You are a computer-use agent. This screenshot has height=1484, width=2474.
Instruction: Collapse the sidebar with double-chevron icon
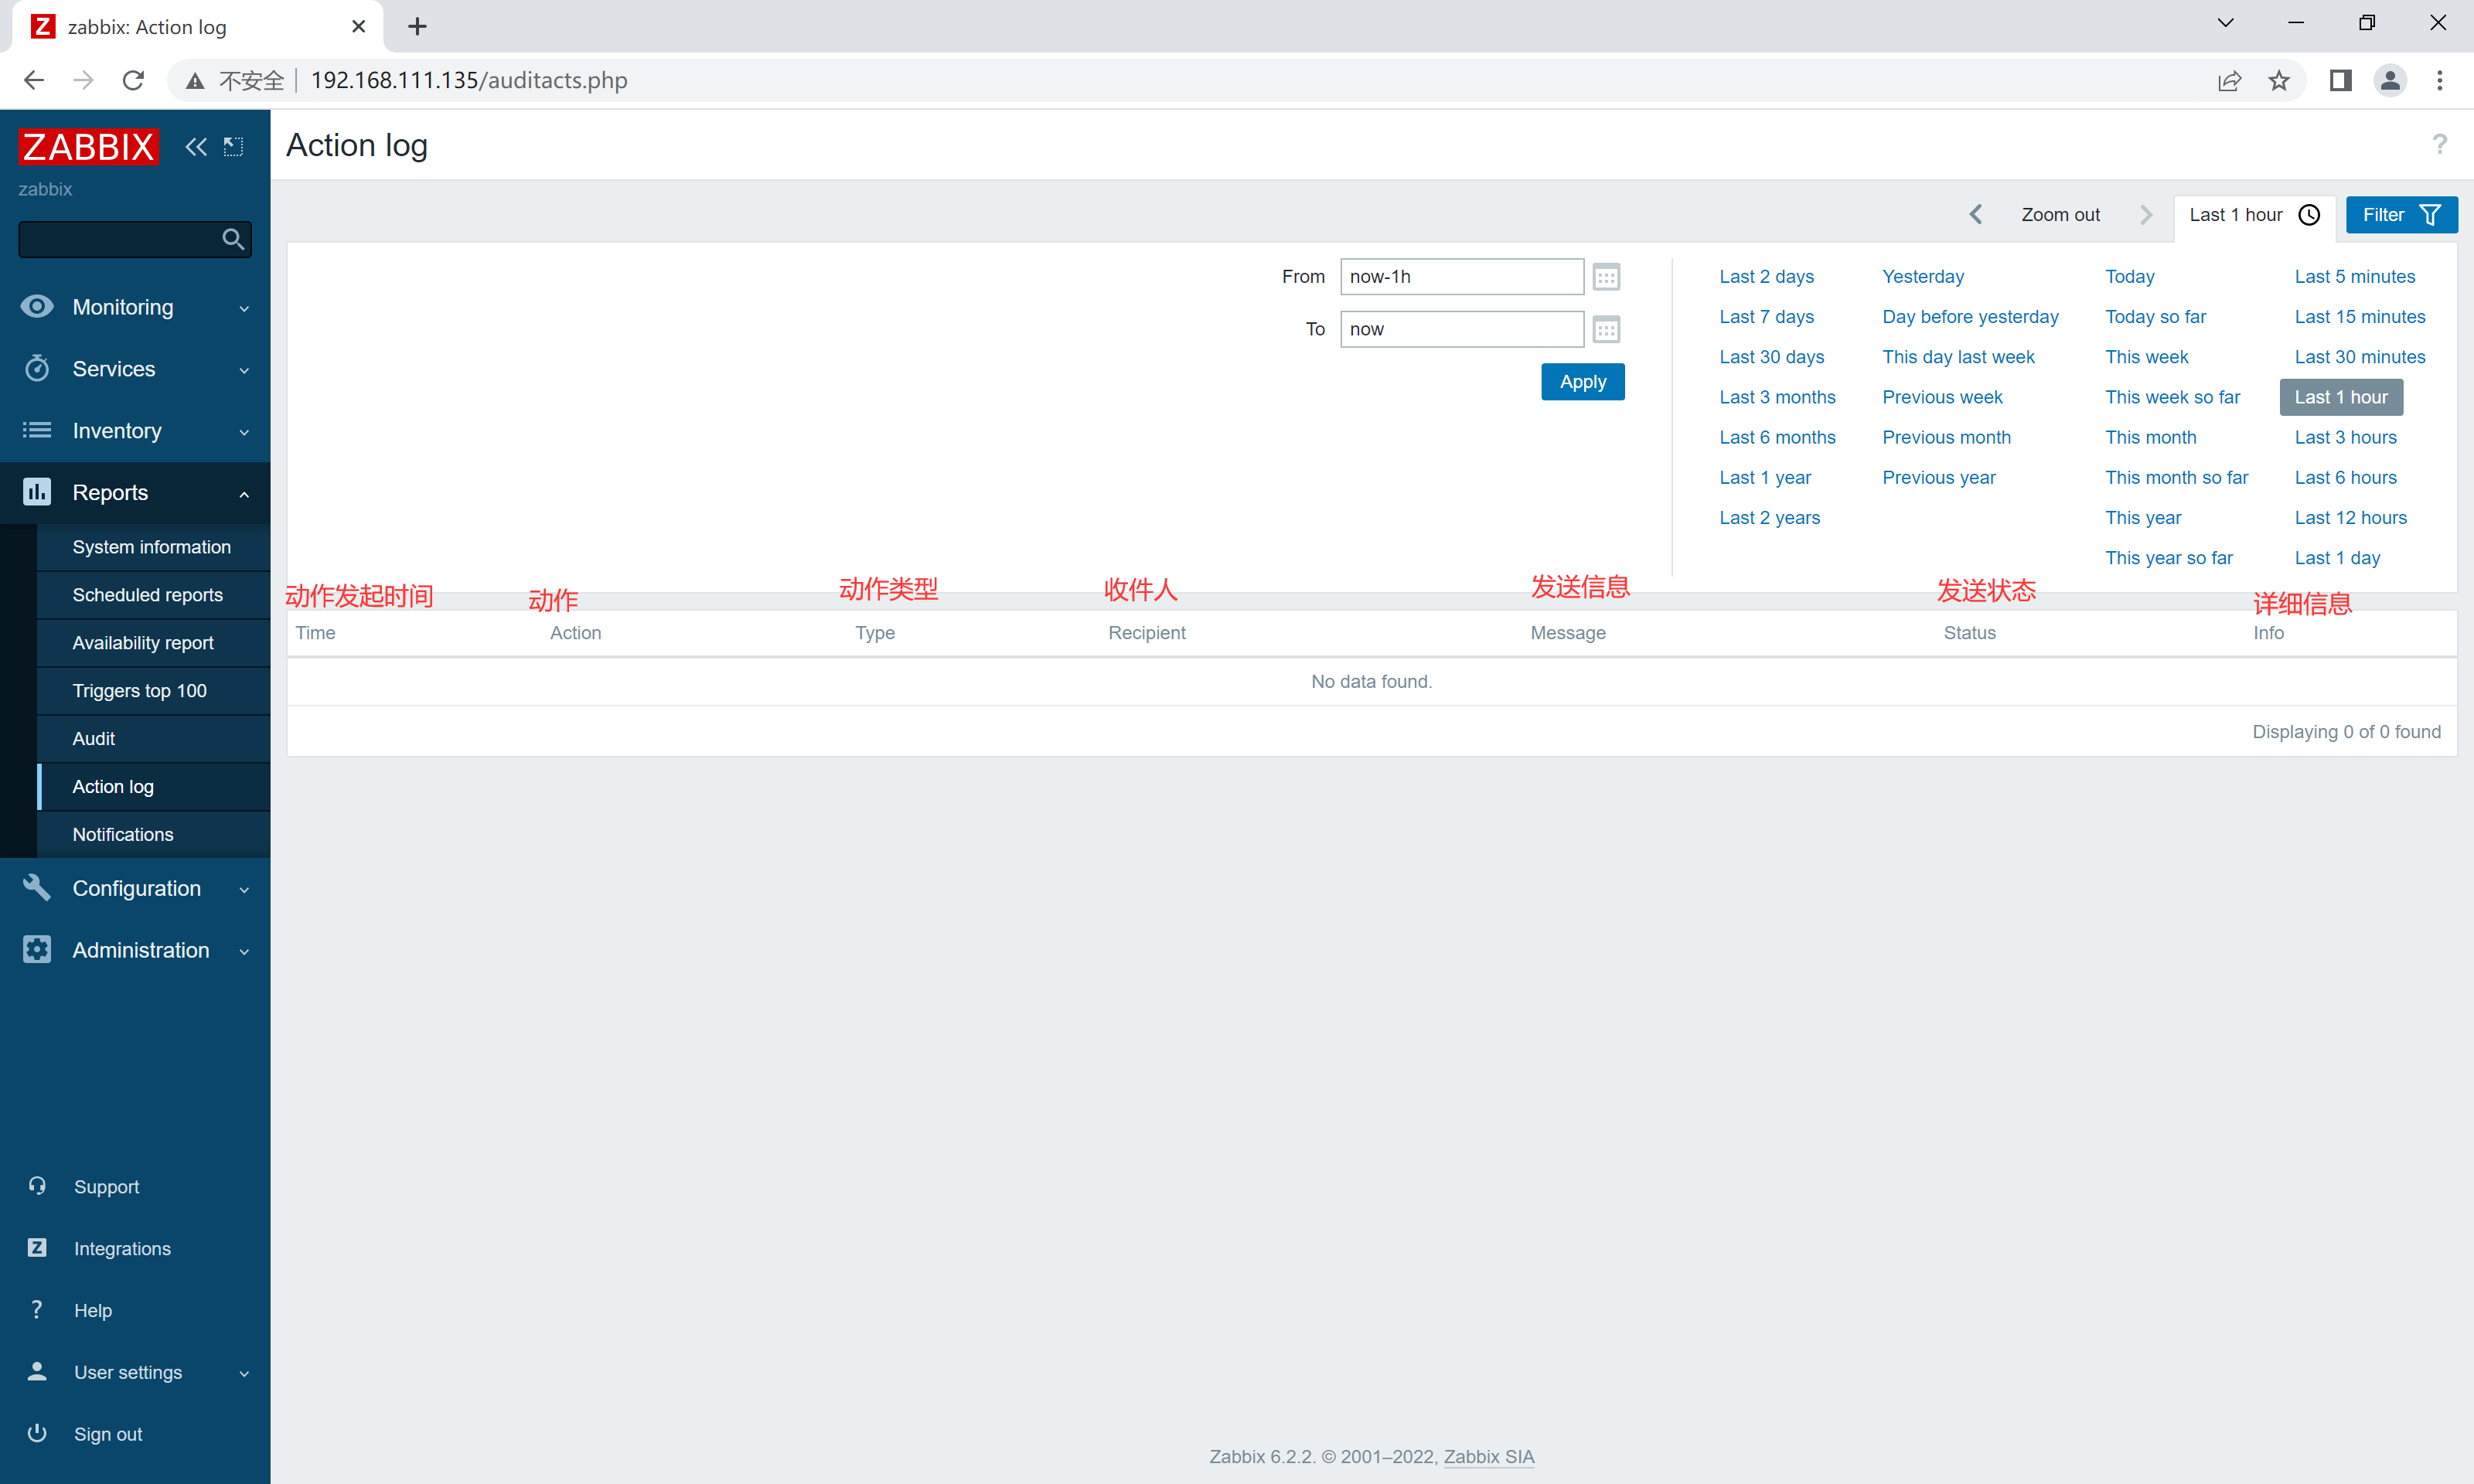pos(196,147)
